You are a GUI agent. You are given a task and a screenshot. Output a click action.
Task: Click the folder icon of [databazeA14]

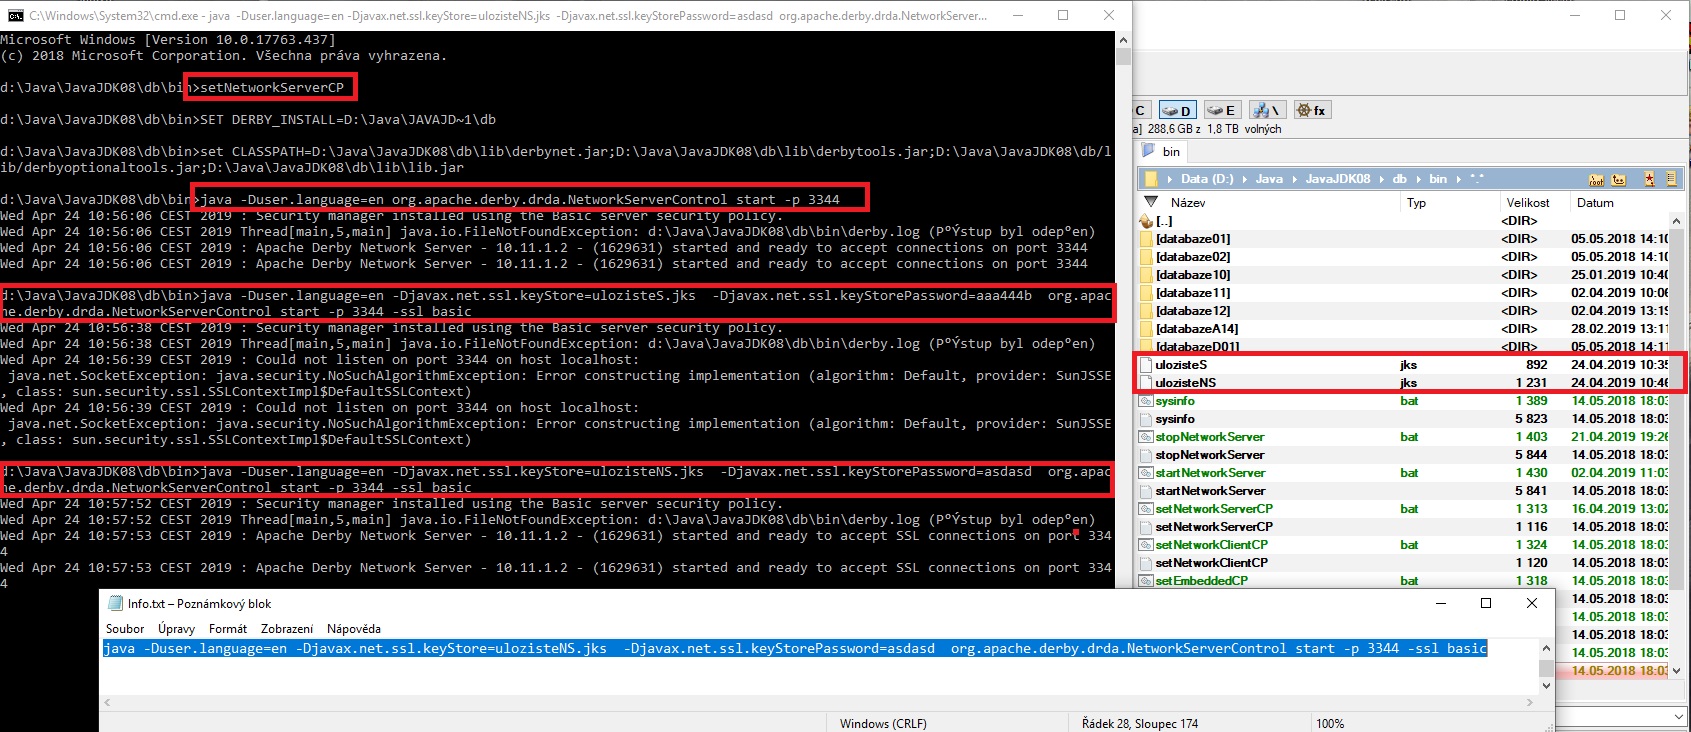tap(1146, 329)
